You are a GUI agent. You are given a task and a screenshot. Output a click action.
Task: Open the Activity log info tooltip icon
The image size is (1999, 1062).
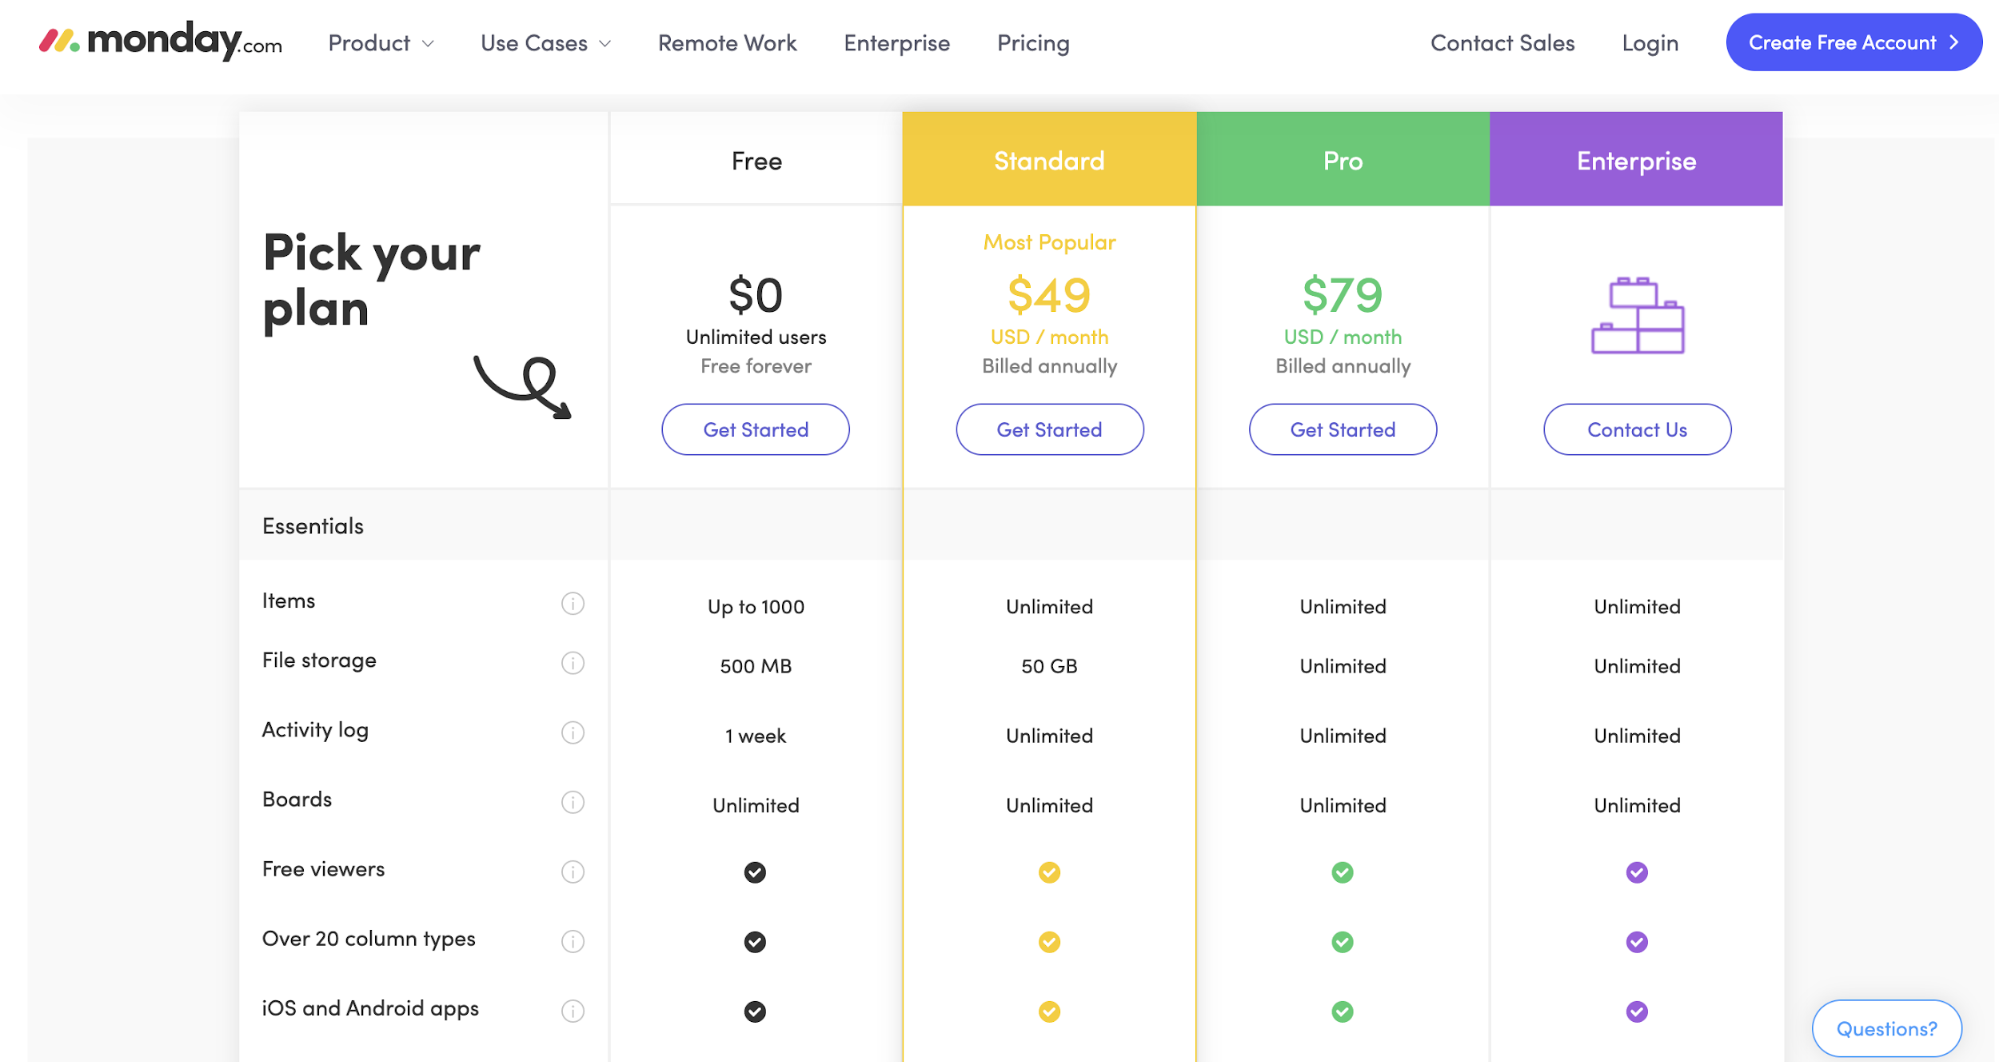(x=572, y=733)
